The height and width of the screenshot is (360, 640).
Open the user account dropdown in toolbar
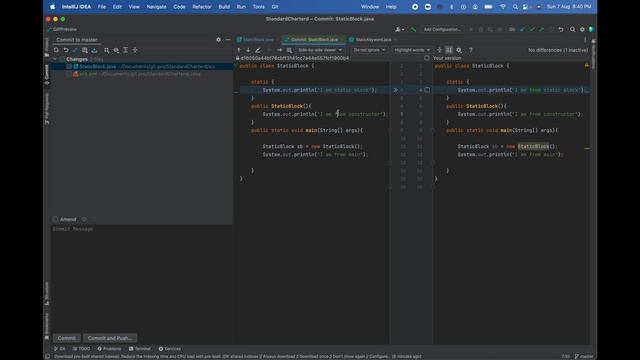400,29
